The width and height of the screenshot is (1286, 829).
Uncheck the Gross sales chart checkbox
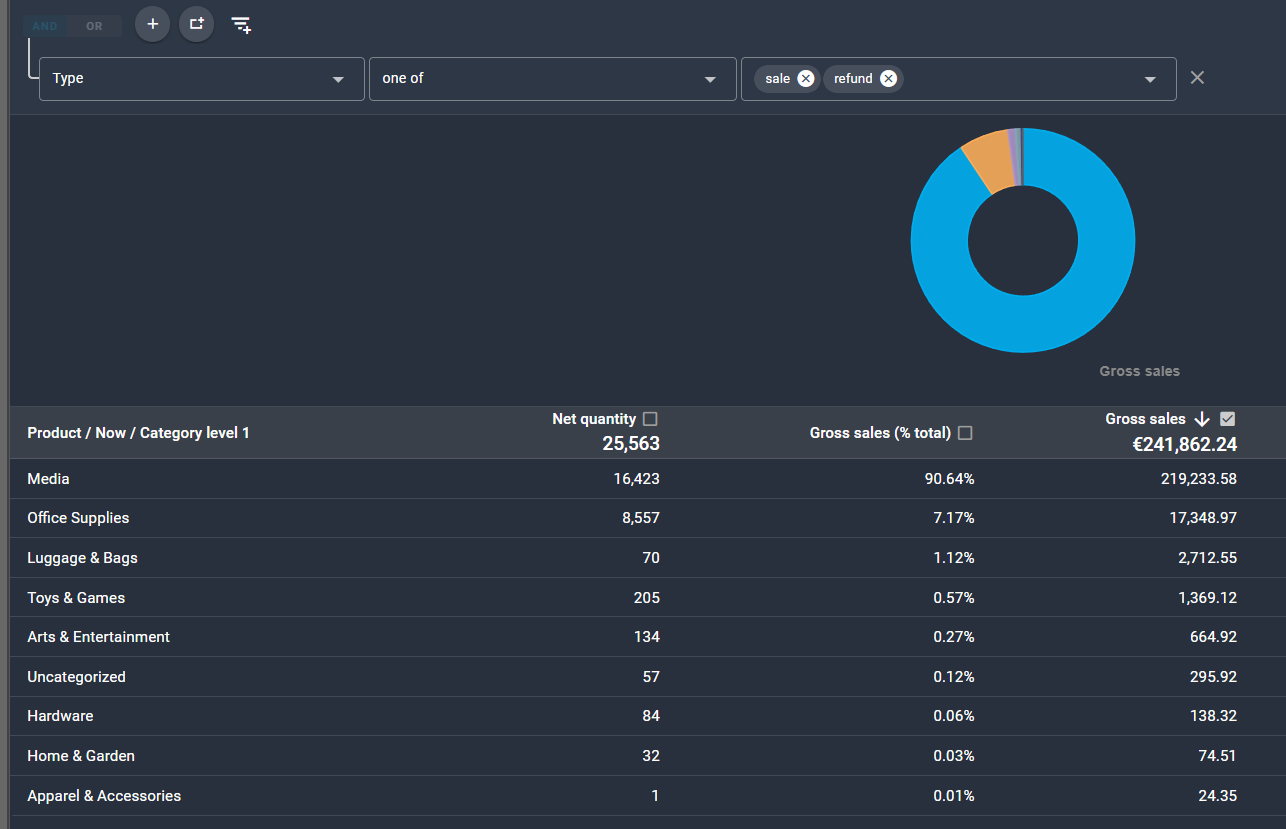1228,419
